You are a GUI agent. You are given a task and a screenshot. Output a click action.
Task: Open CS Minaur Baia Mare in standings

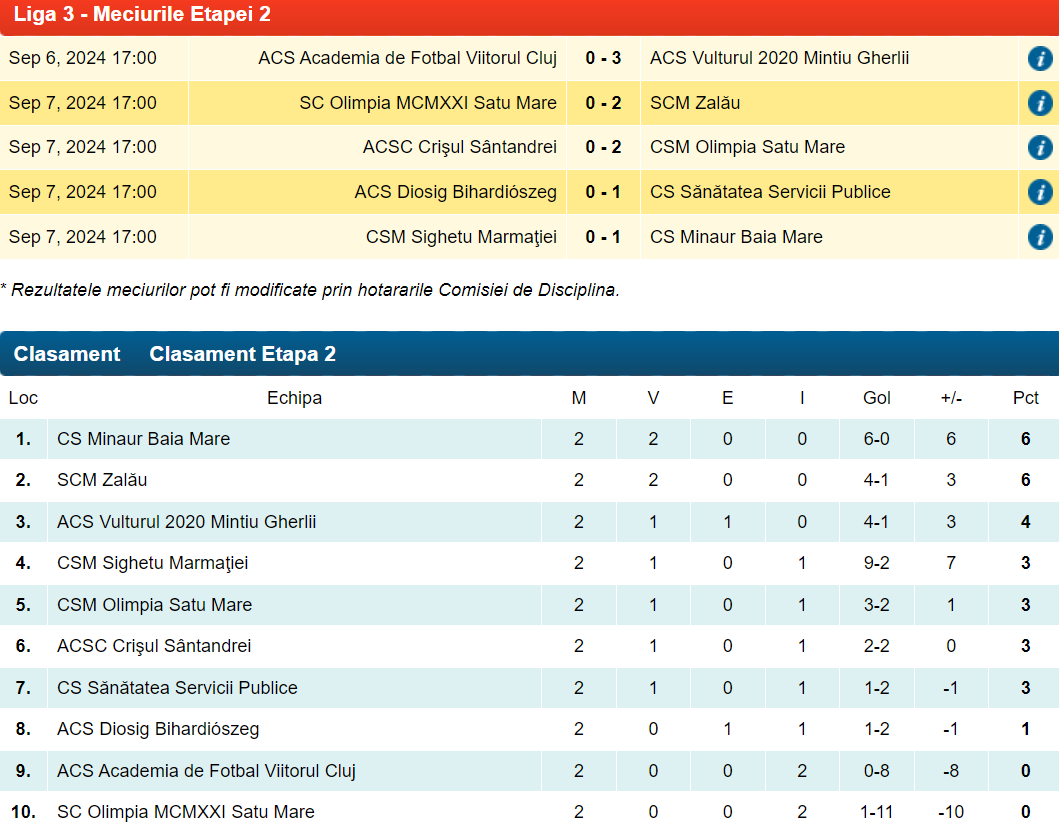pos(143,439)
